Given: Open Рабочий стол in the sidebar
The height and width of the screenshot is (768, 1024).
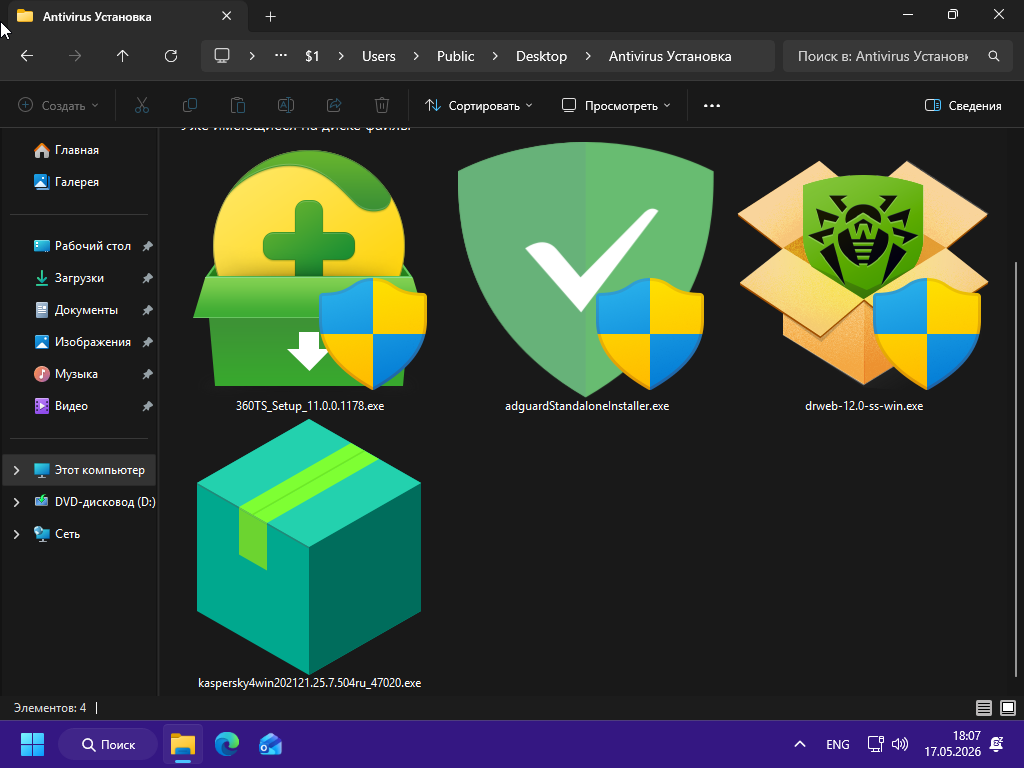Looking at the screenshot, I should coord(93,246).
